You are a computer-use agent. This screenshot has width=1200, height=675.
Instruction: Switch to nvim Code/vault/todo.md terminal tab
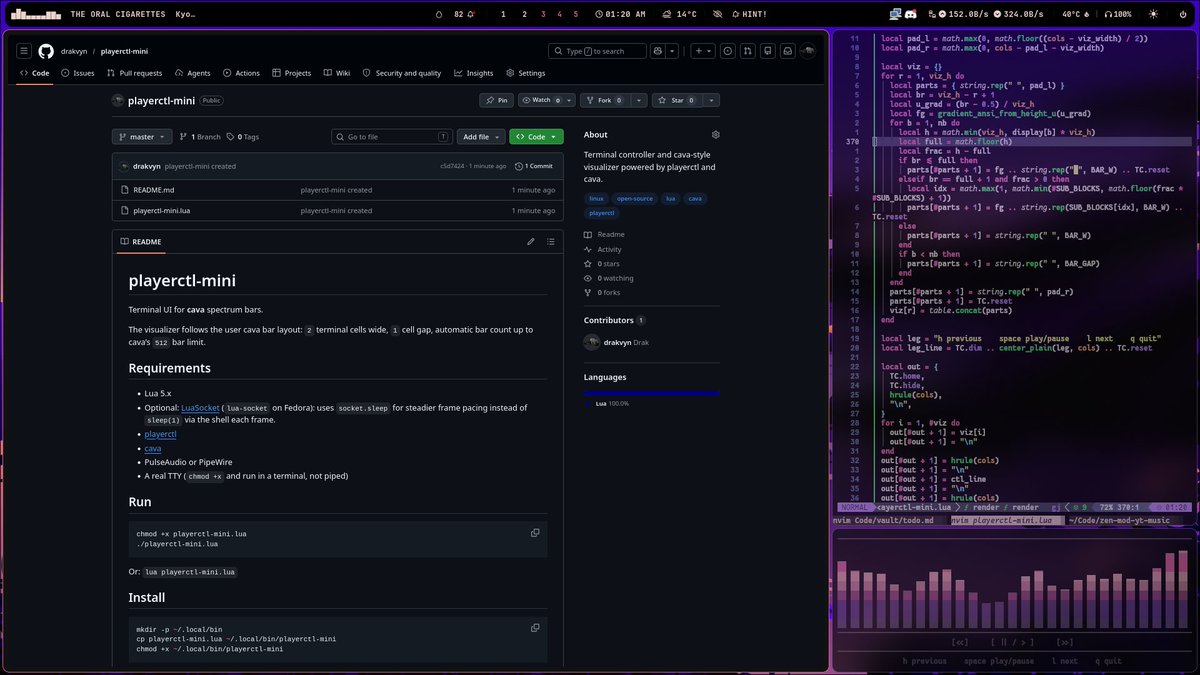pyautogui.click(x=885, y=520)
